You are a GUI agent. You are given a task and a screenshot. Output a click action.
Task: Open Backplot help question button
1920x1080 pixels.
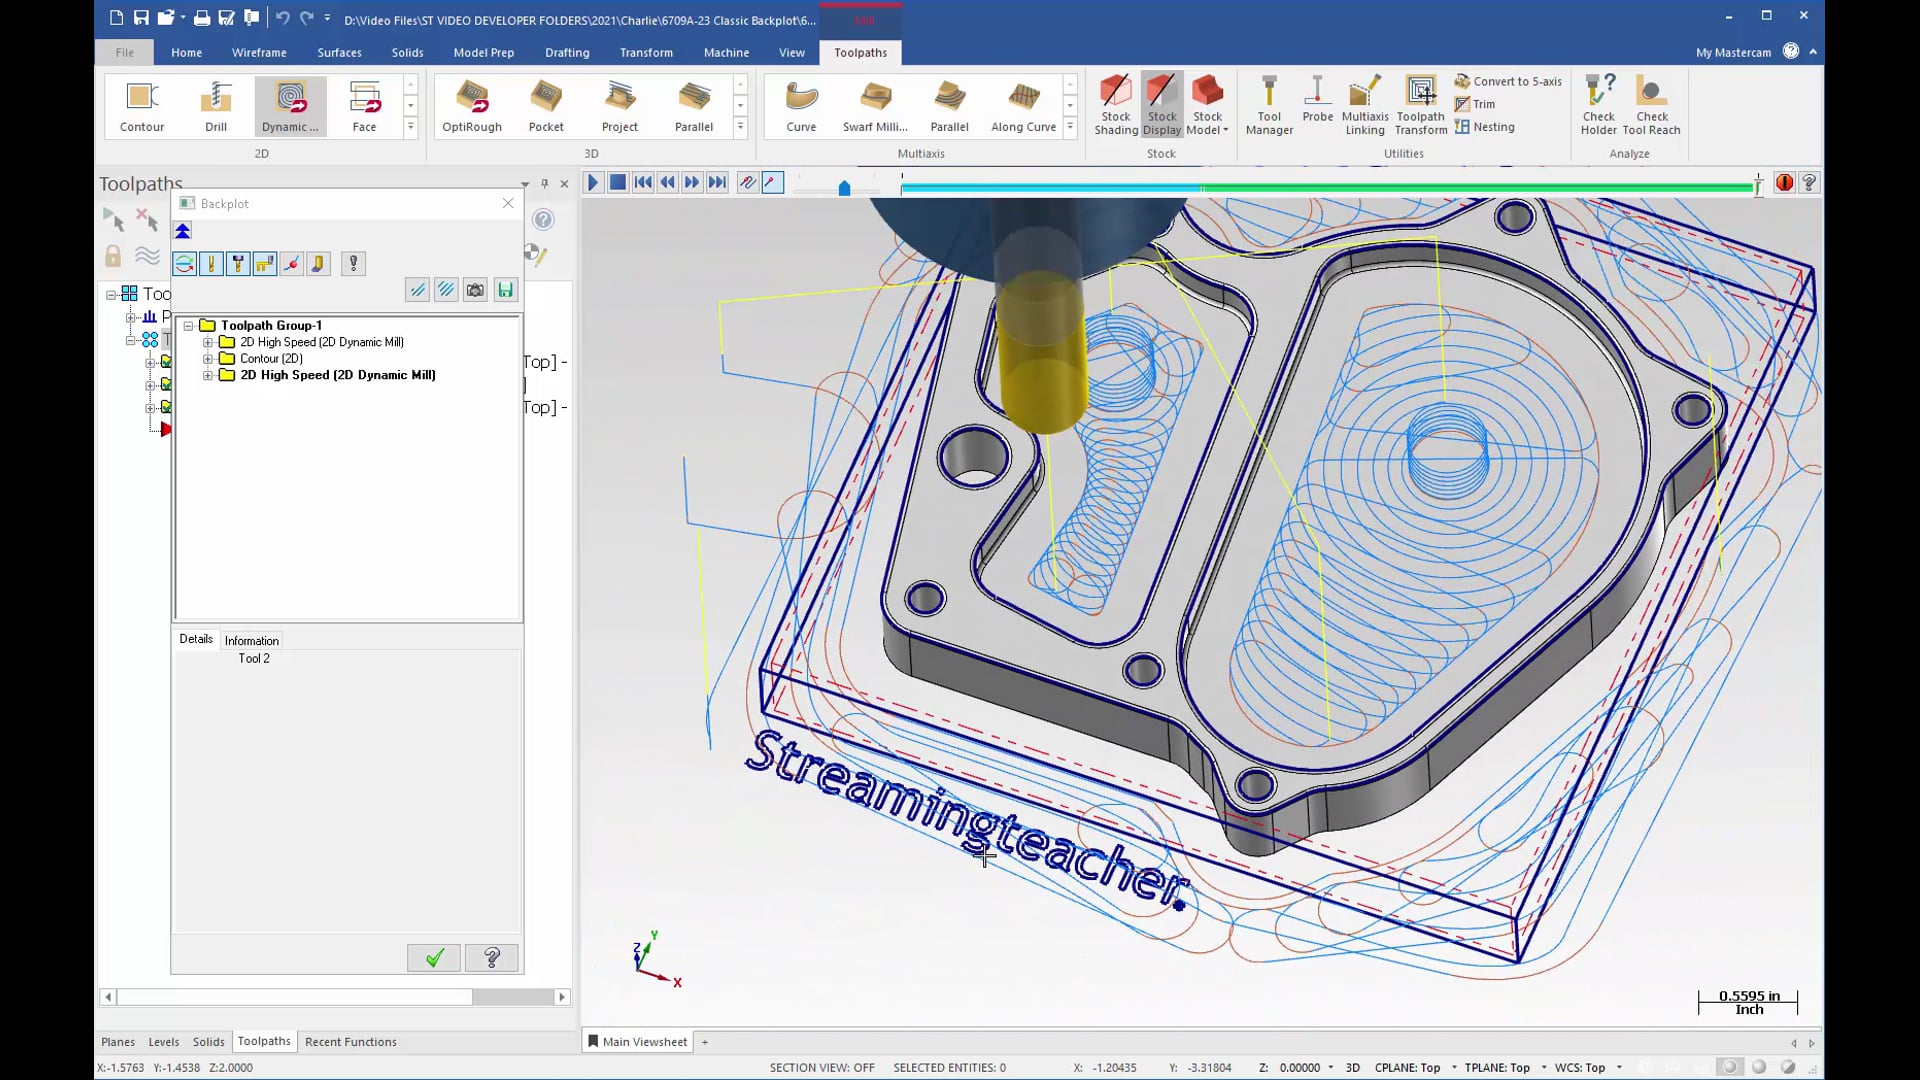pyautogui.click(x=492, y=958)
